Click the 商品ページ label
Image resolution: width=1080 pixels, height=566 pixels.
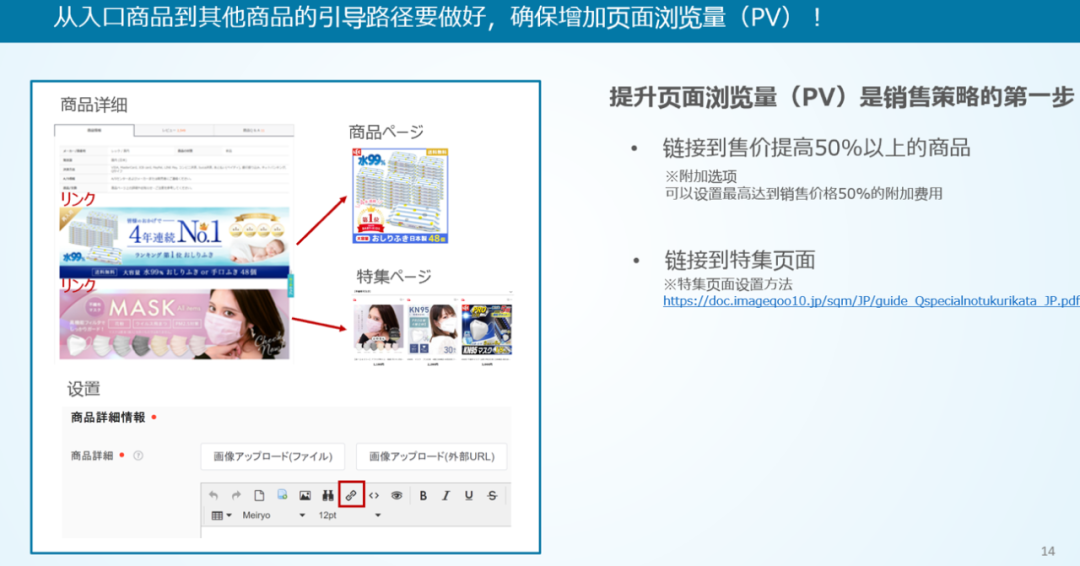(x=386, y=132)
